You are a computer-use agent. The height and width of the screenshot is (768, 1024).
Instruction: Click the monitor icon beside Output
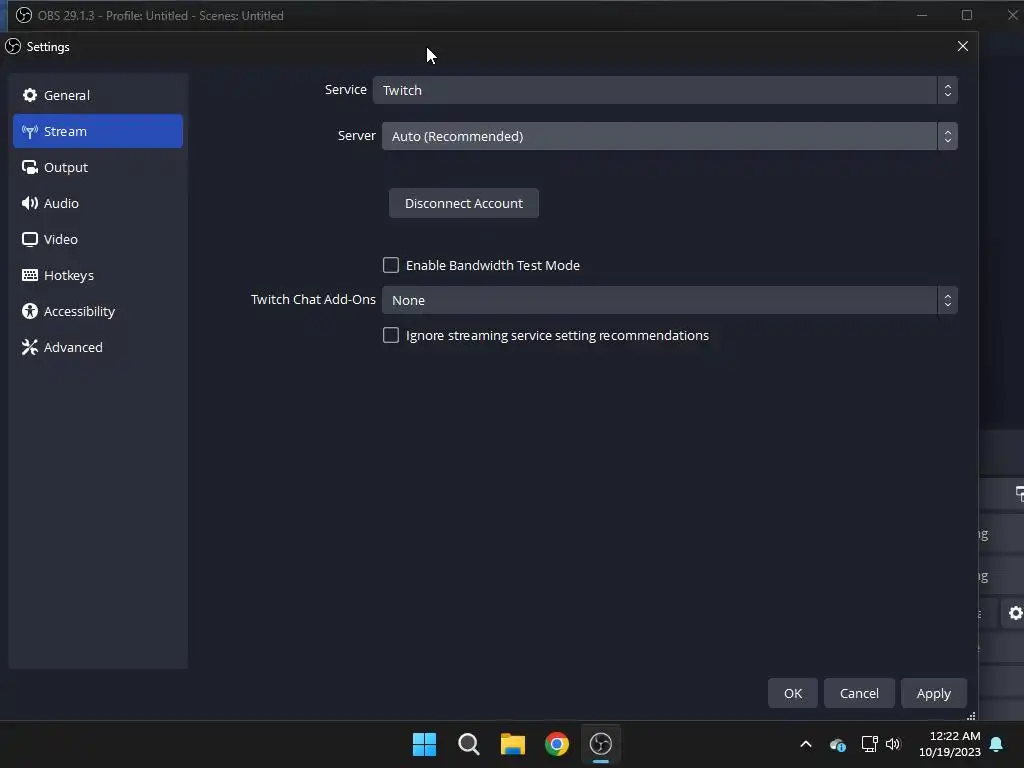(29, 167)
